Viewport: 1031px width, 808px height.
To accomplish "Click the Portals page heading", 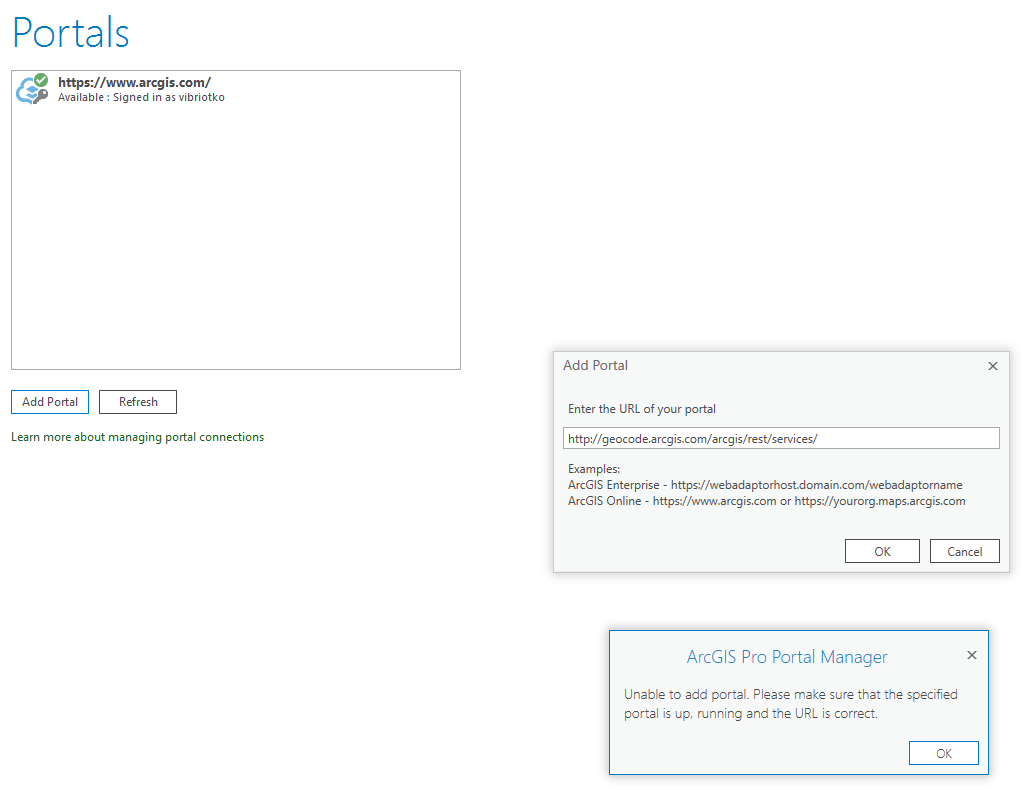I will click(x=70, y=32).
